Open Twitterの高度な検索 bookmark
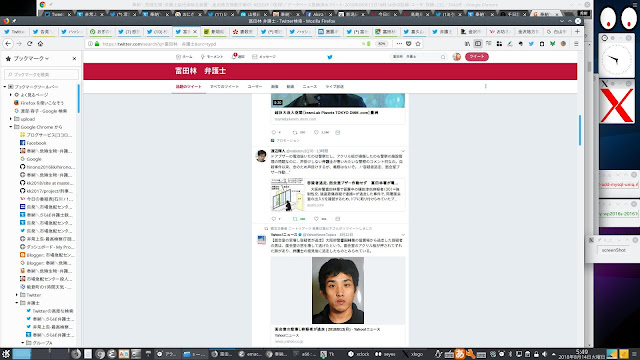Image resolution: width=640 pixels, height=360 pixels. [x=50, y=311]
